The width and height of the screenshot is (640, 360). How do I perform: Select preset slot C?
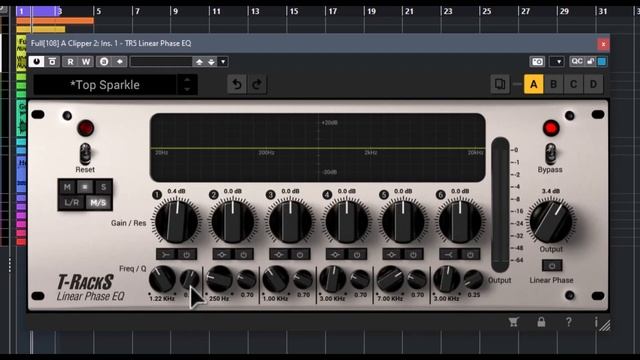[x=573, y=84]
